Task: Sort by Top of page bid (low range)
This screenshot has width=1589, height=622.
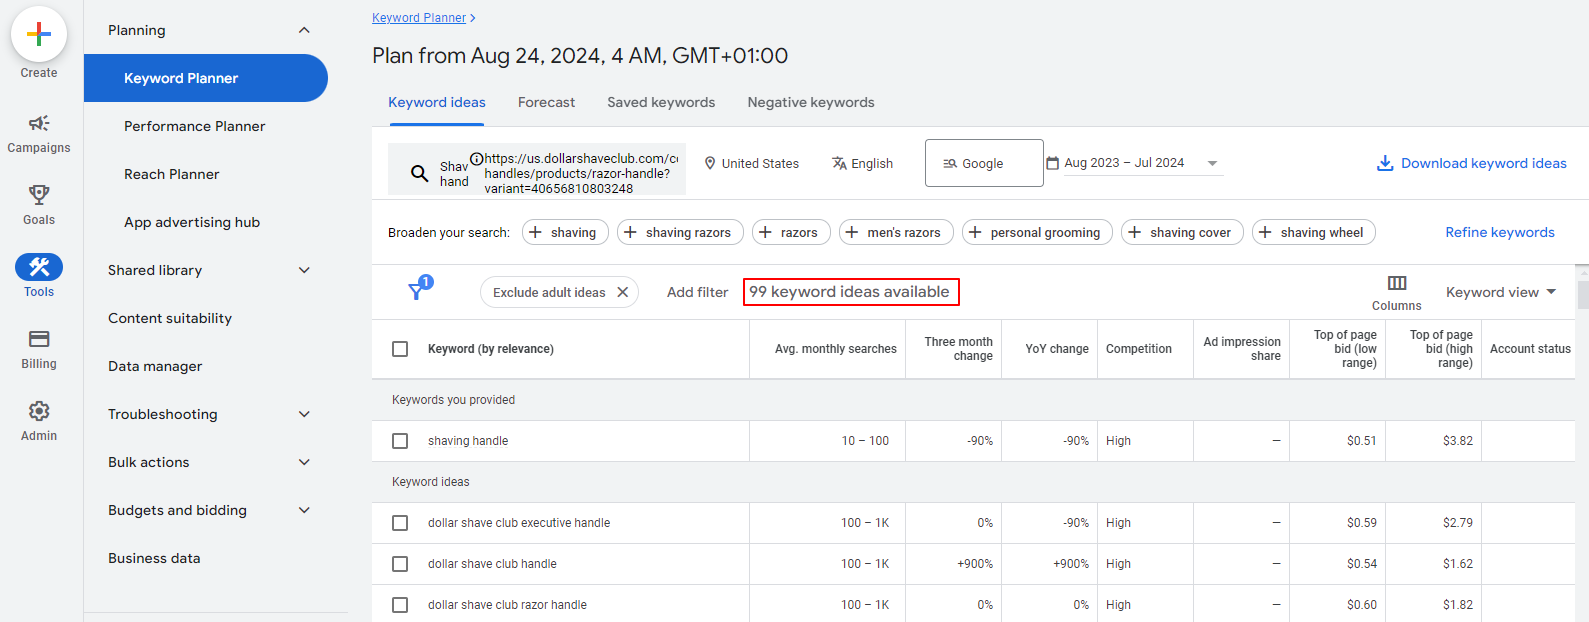Action: [1345, 349]
